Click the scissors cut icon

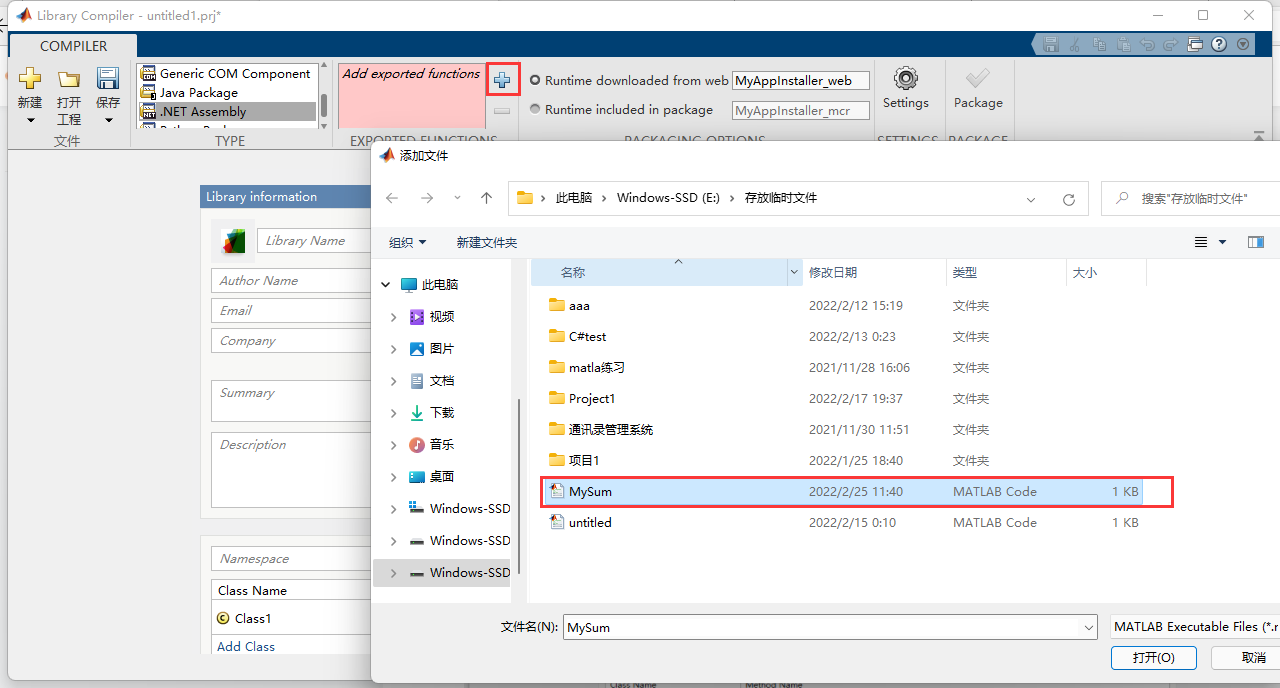click(x=1074, y=44)
